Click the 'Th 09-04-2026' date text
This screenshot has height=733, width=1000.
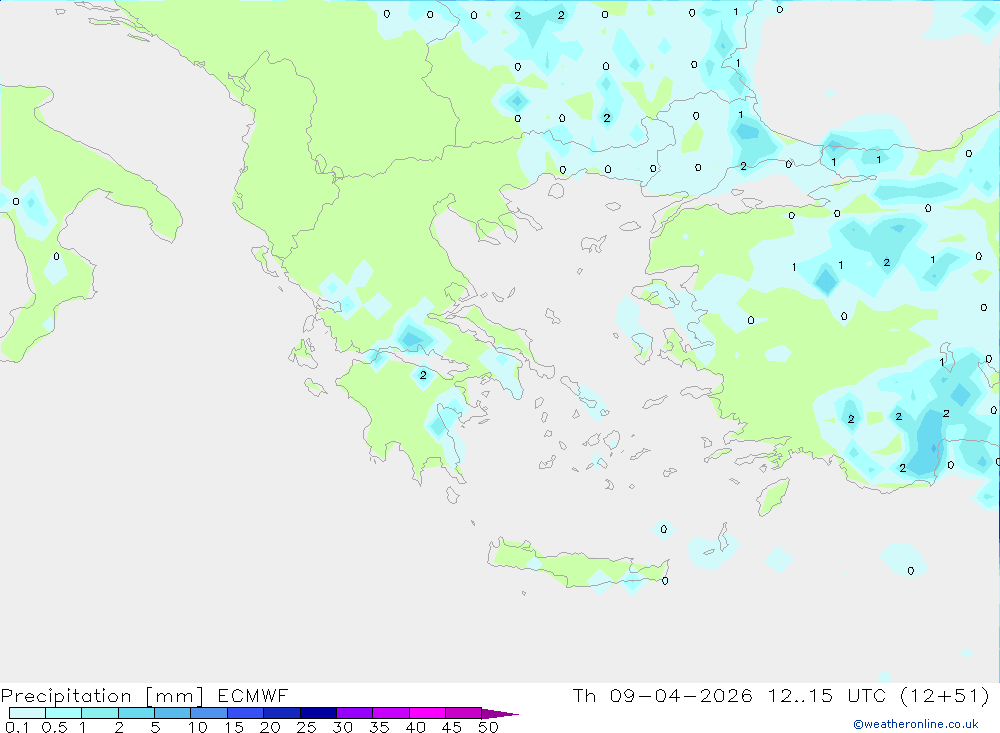pyautogui.click(x=663, y=695)
